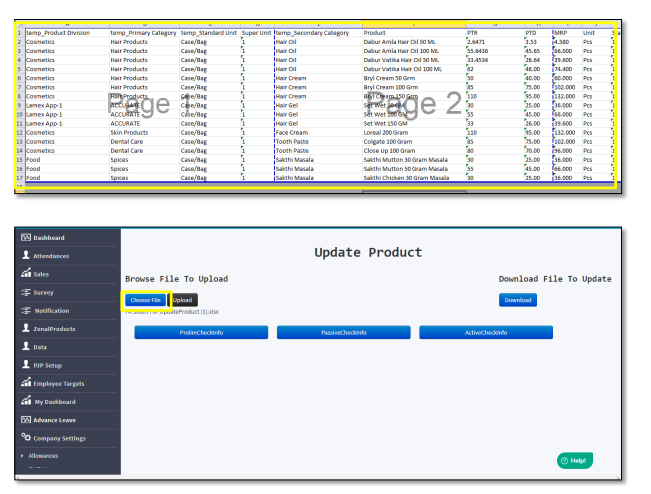Open My Dashboard in sidebar
The height and width of the screenshot is (494, 651).
click(55, 402)
